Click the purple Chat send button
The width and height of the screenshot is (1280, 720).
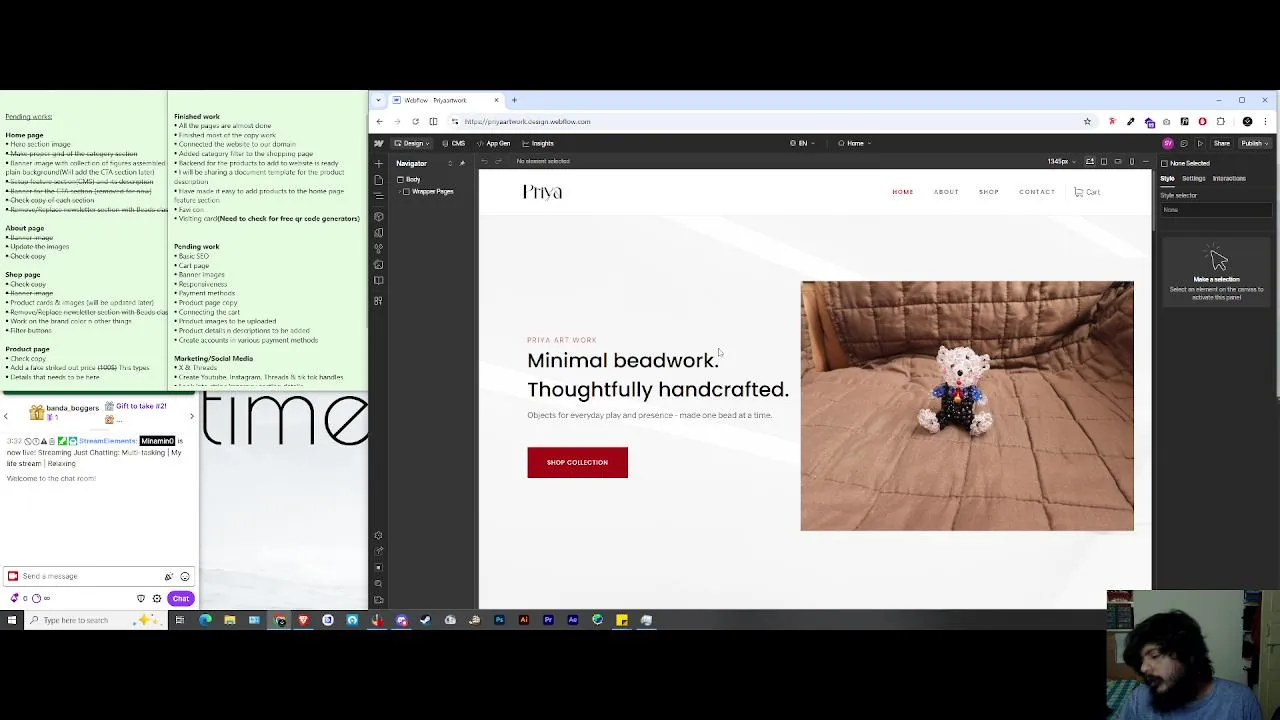coord(181,598)
